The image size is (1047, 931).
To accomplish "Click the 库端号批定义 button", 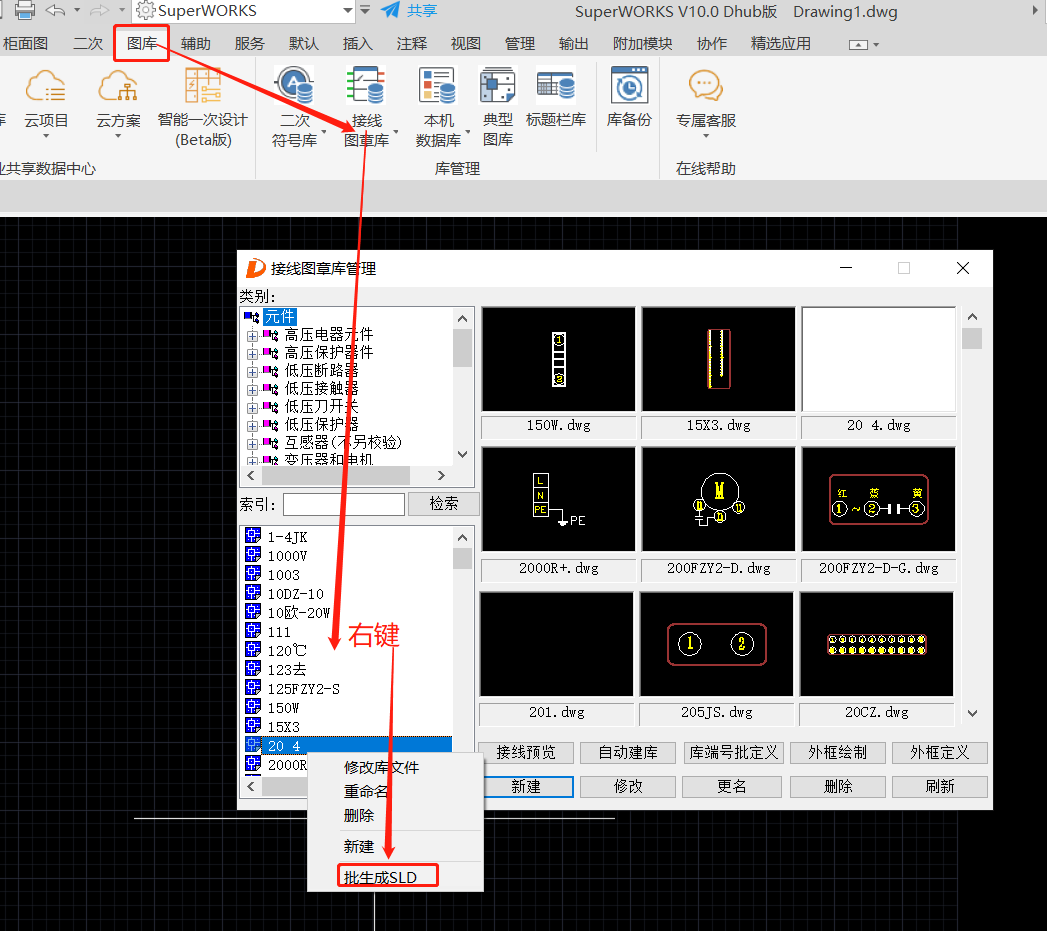I will pos(733,753).
